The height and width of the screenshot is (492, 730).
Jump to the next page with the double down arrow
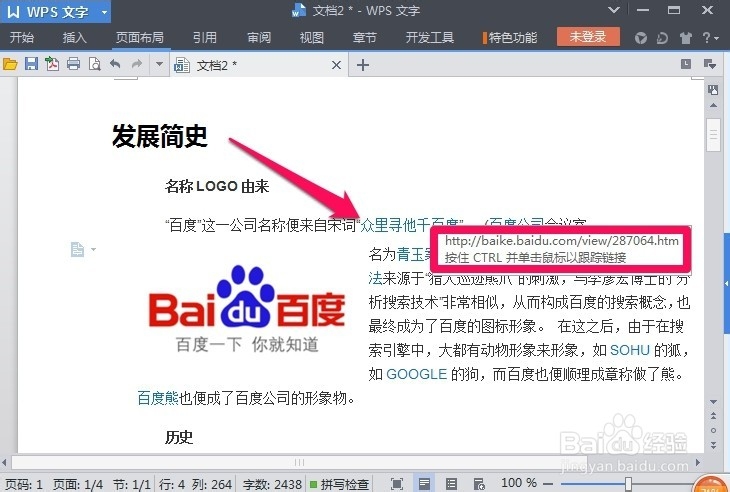pos(713,445)
